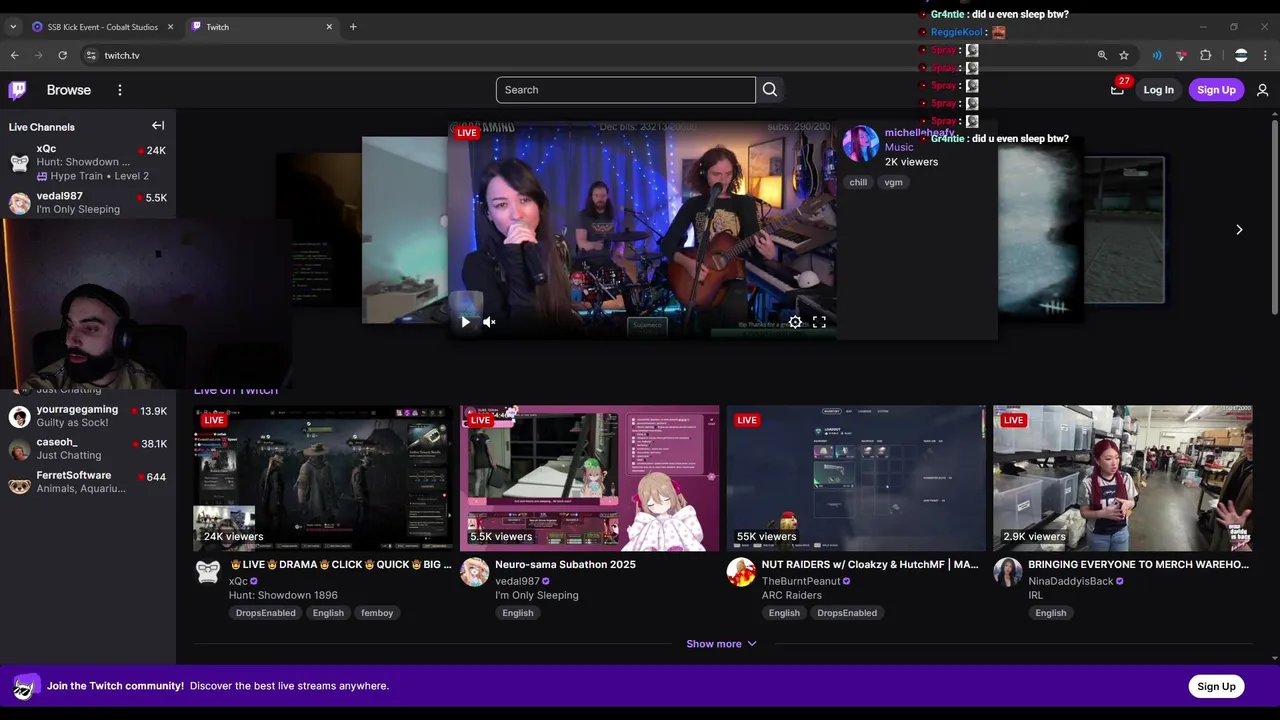Reload the page in the browser
This screenshot has height=720, width=1280.
62,55
